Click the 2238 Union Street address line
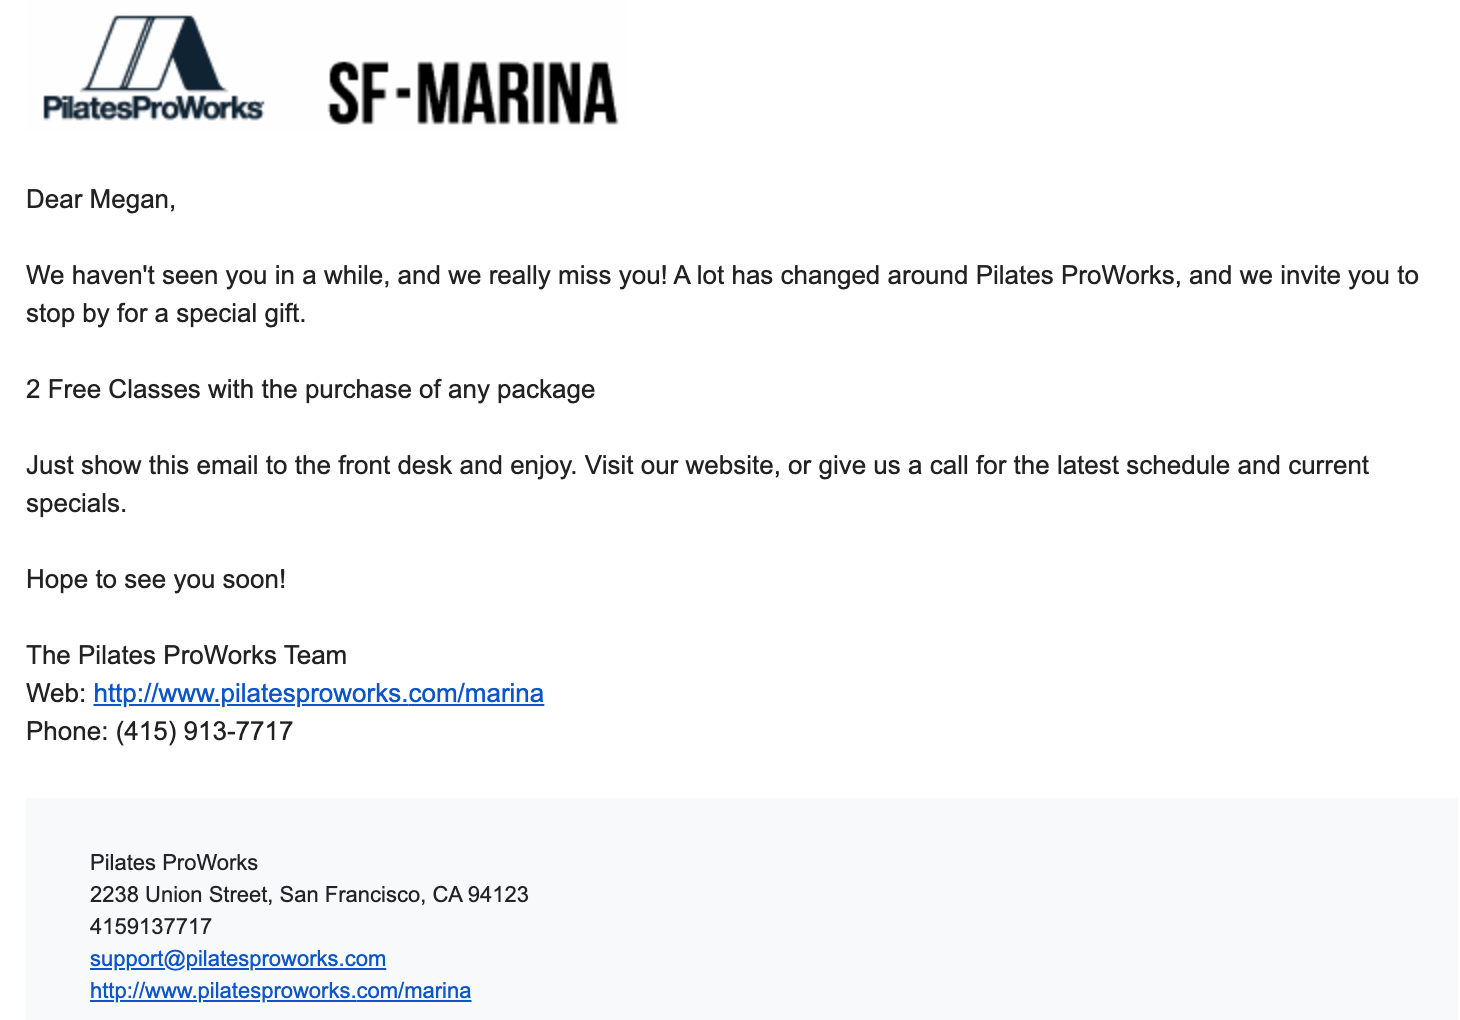 [x=309, y=894]
